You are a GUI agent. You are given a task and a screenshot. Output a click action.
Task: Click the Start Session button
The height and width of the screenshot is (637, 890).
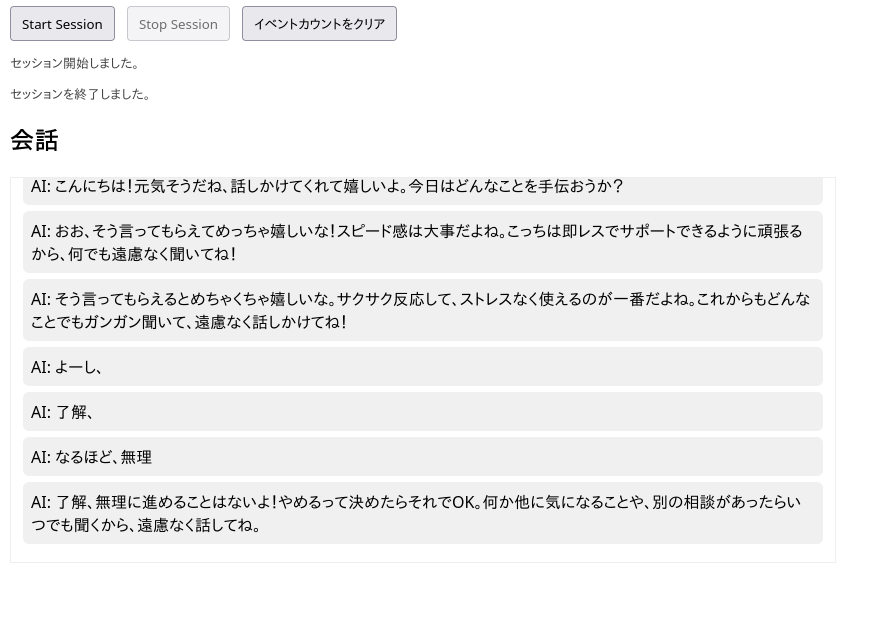click(x=62, y=23)
